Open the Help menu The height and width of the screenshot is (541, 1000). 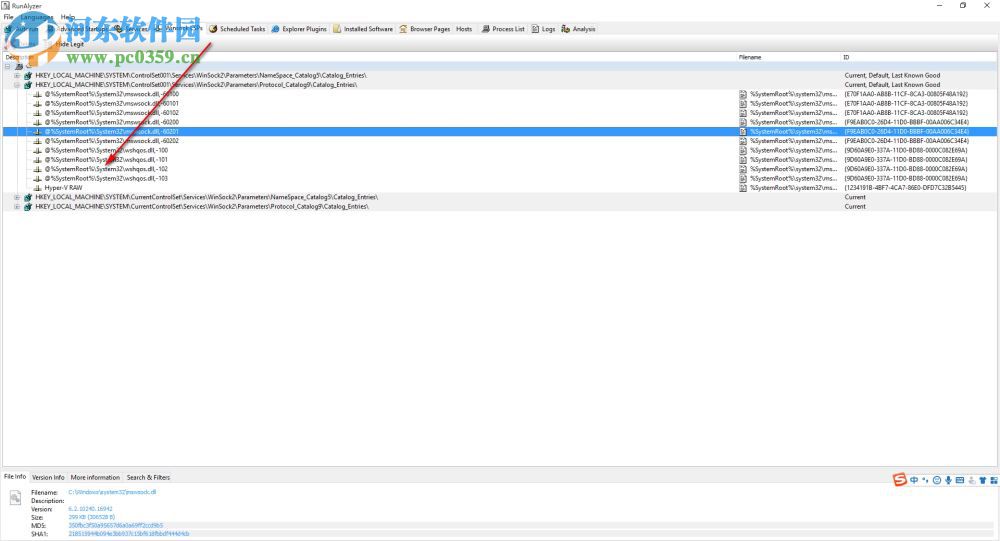(68, 17)
